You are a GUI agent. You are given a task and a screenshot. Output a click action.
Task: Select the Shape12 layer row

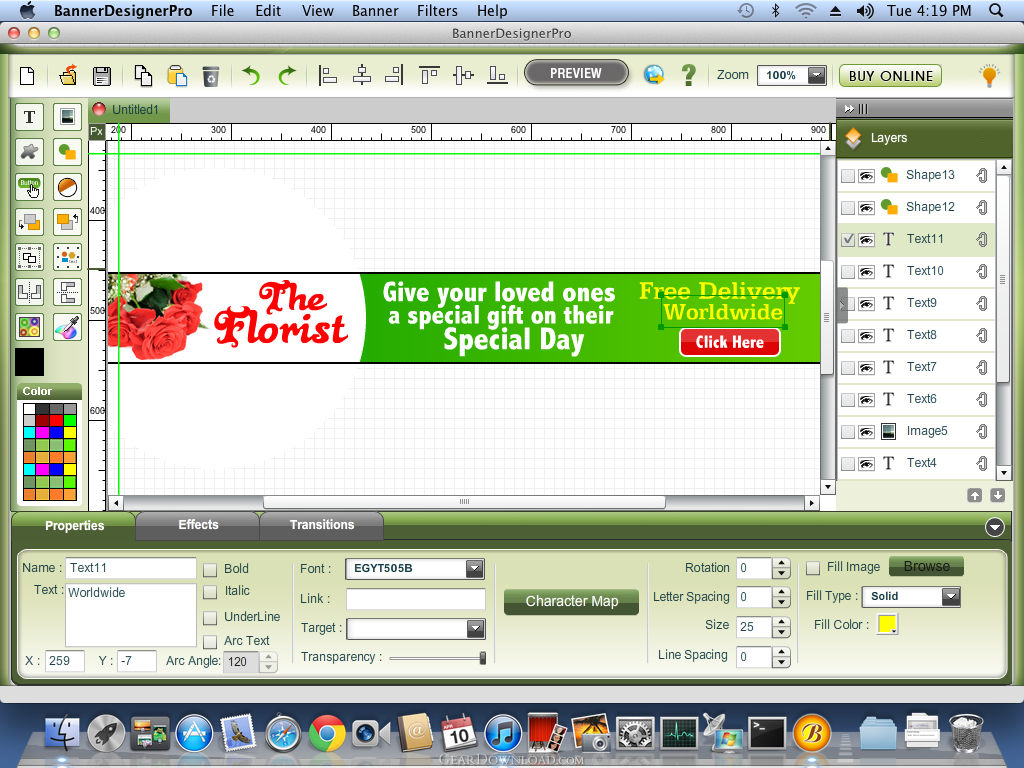pos(916,208)
